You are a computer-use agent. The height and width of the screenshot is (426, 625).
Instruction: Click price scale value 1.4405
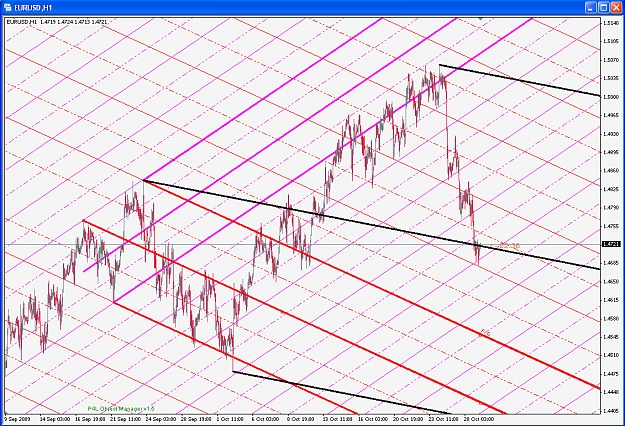611,410
